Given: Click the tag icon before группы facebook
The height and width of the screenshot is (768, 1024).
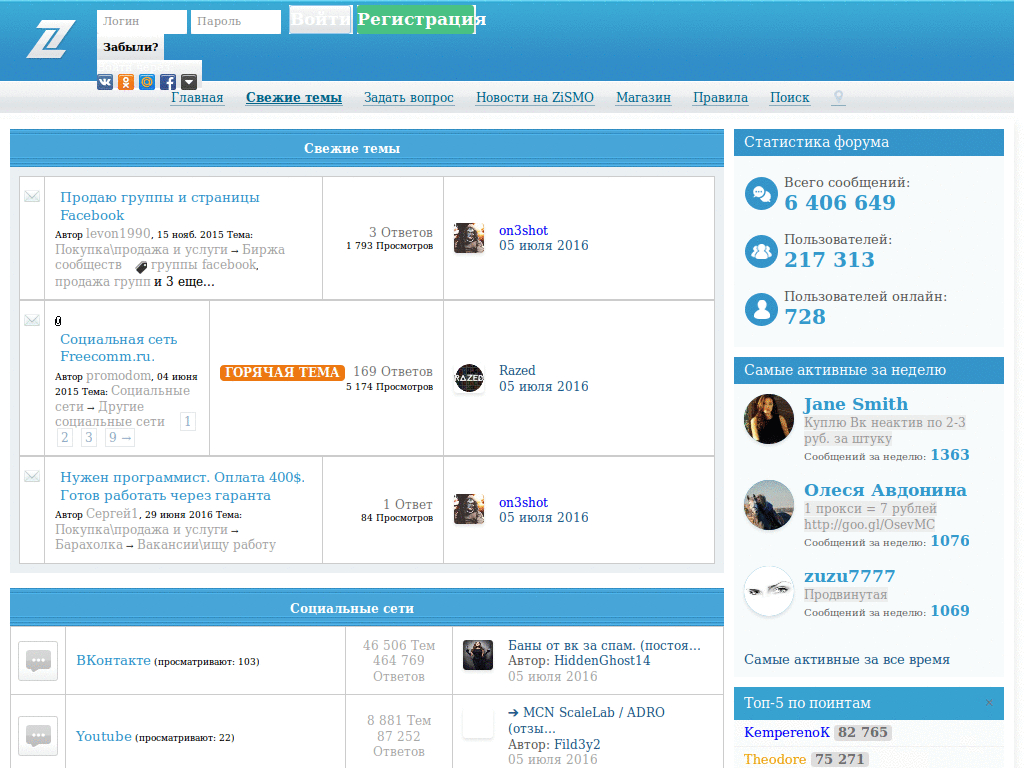Looking at the screenshot, I should (141, 266).
